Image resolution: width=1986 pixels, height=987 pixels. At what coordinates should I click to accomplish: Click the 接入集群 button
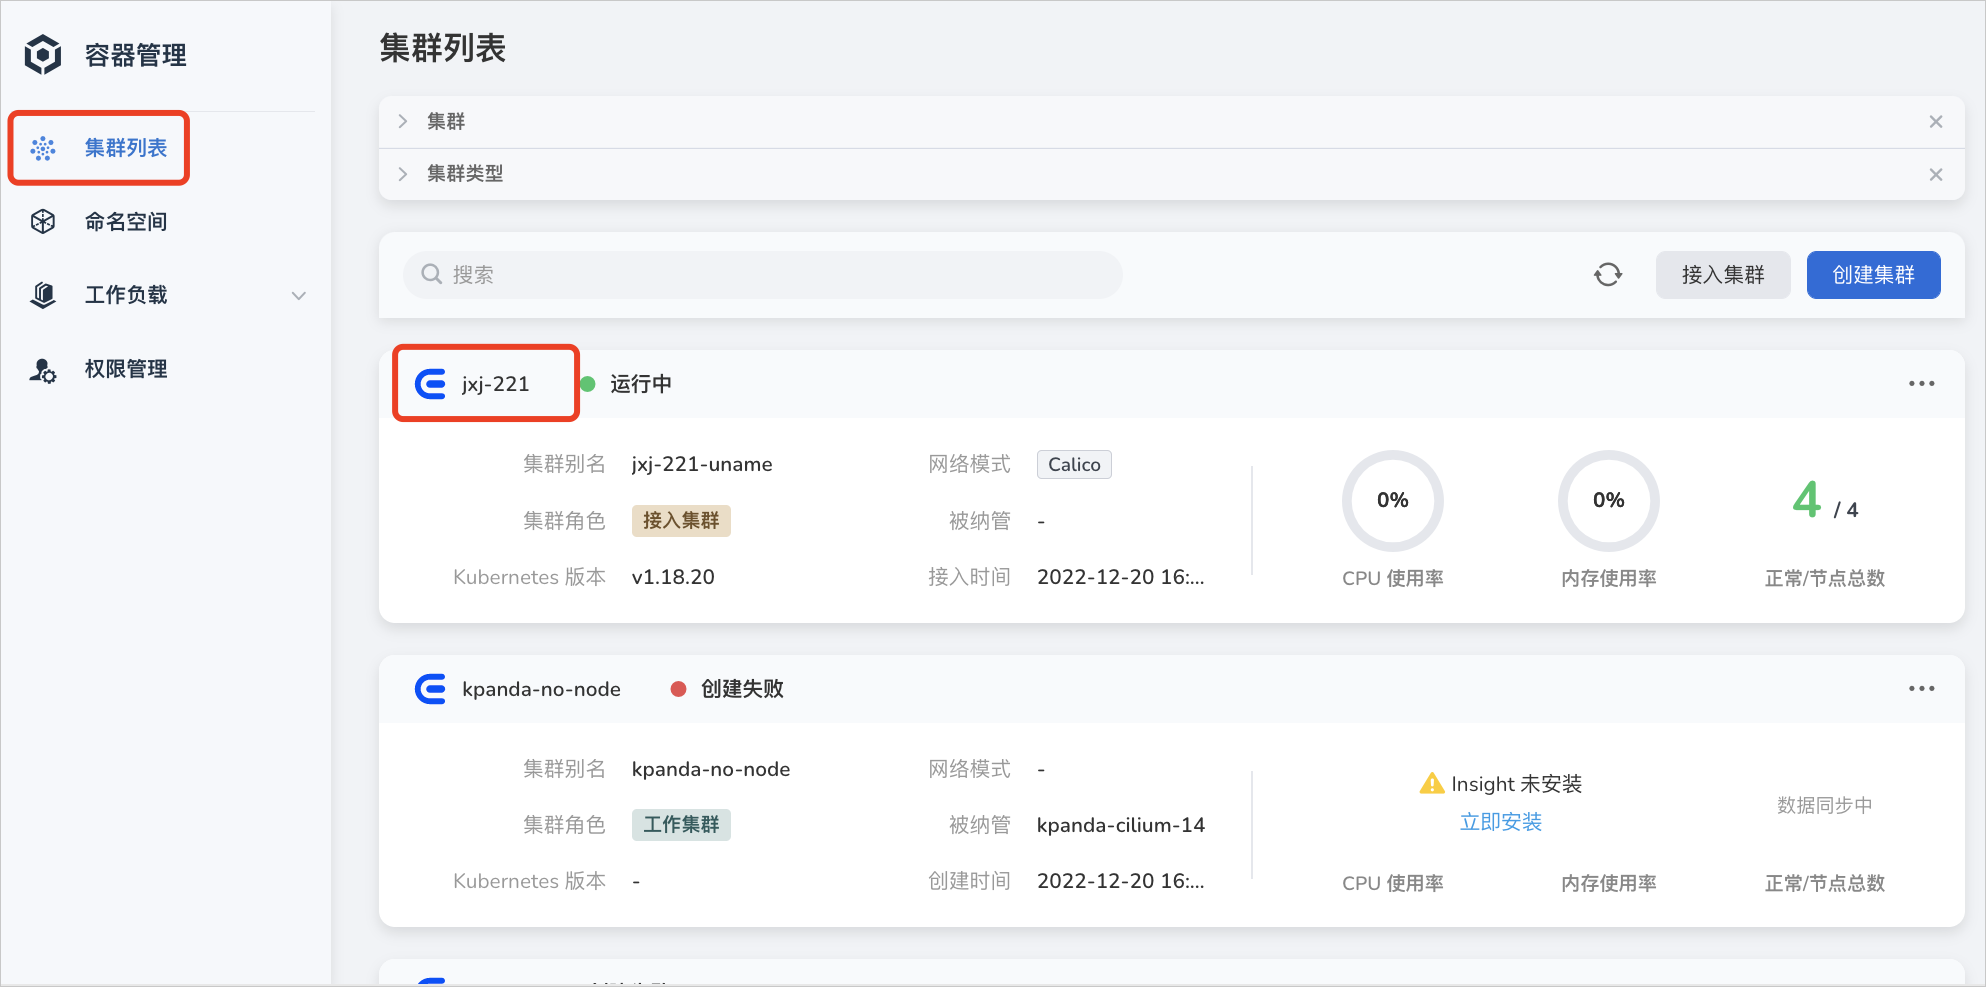click(1723, 275)
